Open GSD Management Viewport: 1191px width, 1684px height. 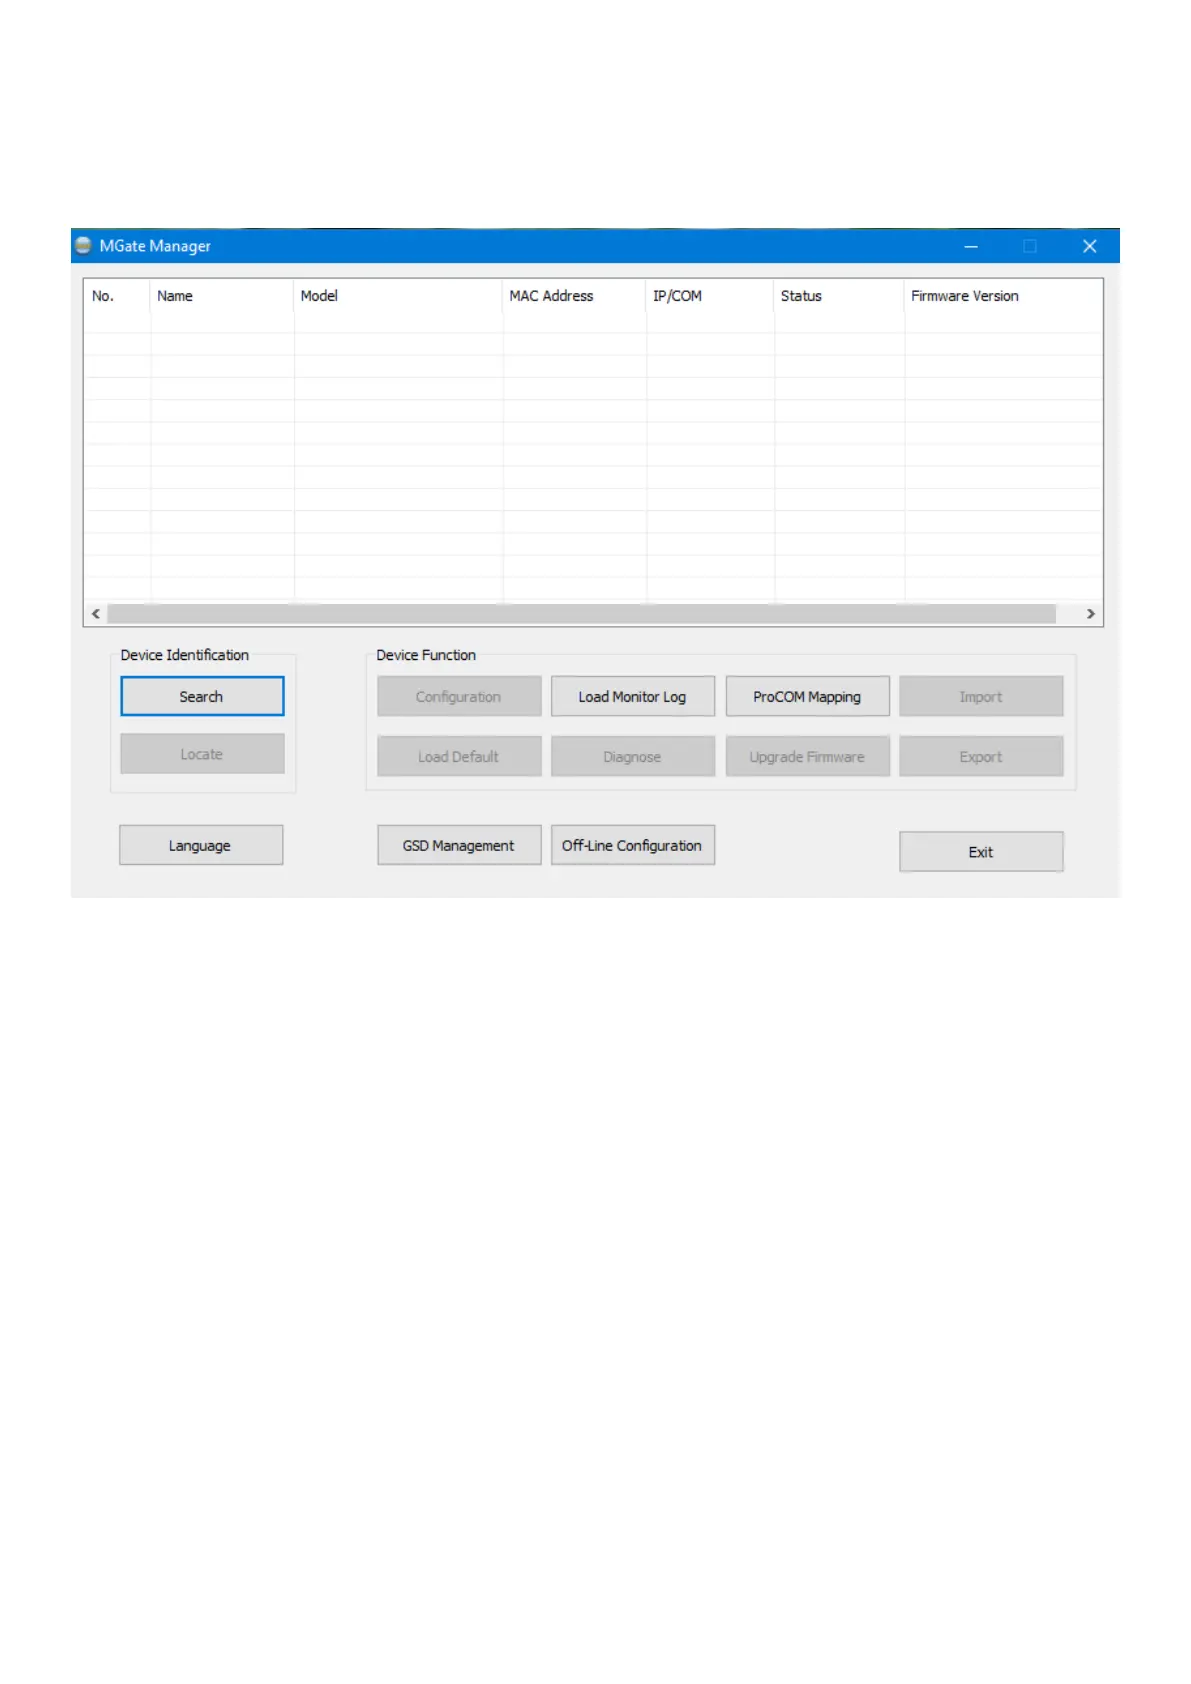pyautogui.click(x=459, y=845)
